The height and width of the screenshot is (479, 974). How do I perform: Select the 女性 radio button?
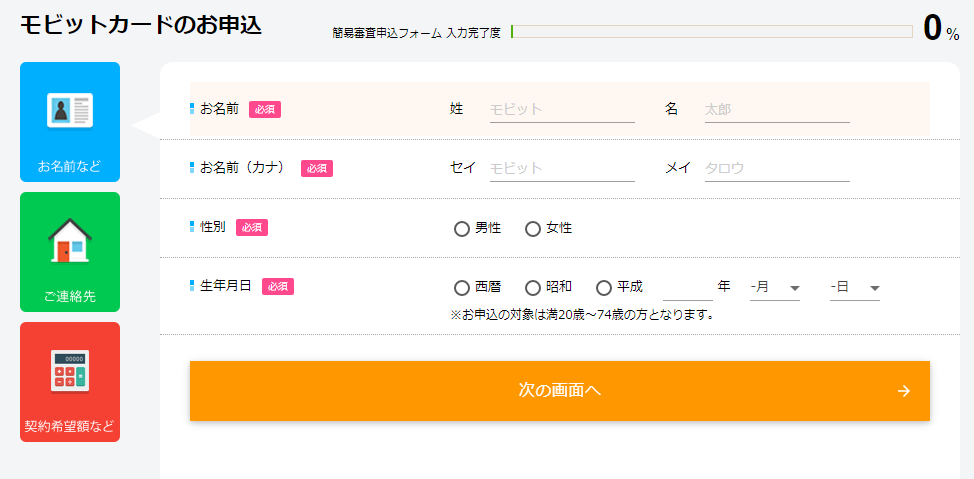[x=533, y=229]
